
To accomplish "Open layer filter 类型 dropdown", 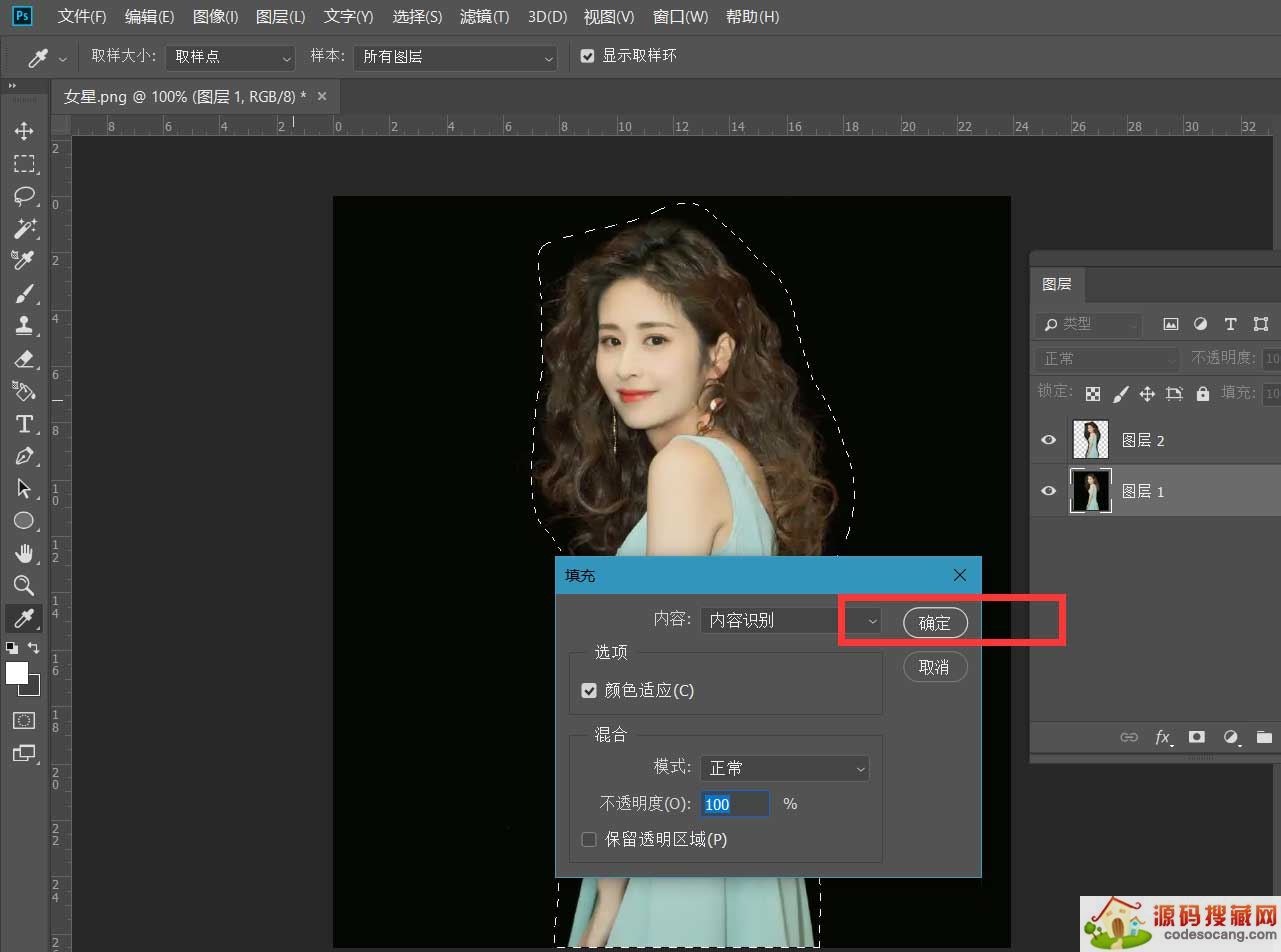I will pyautogui.click(x=1089, y=324).
